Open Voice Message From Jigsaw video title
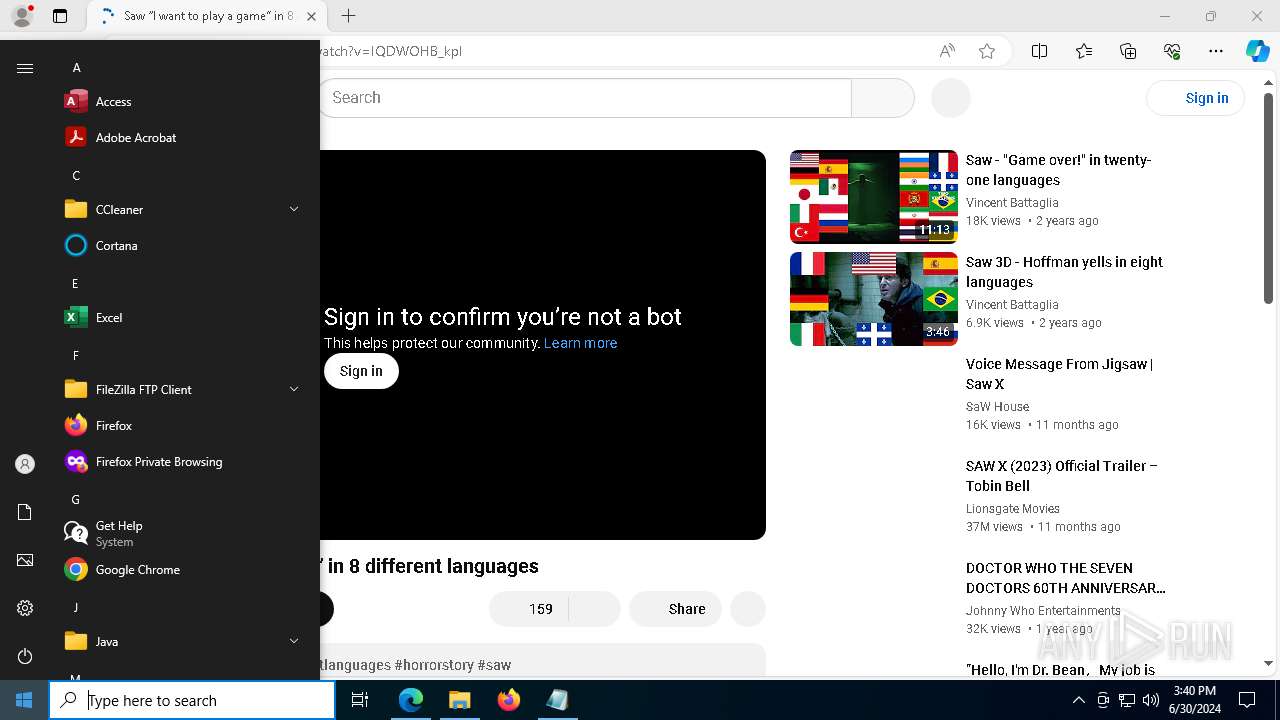The height and width of the screenshot is (720, 1280). pyautogui.click(x=1059, y=374)
